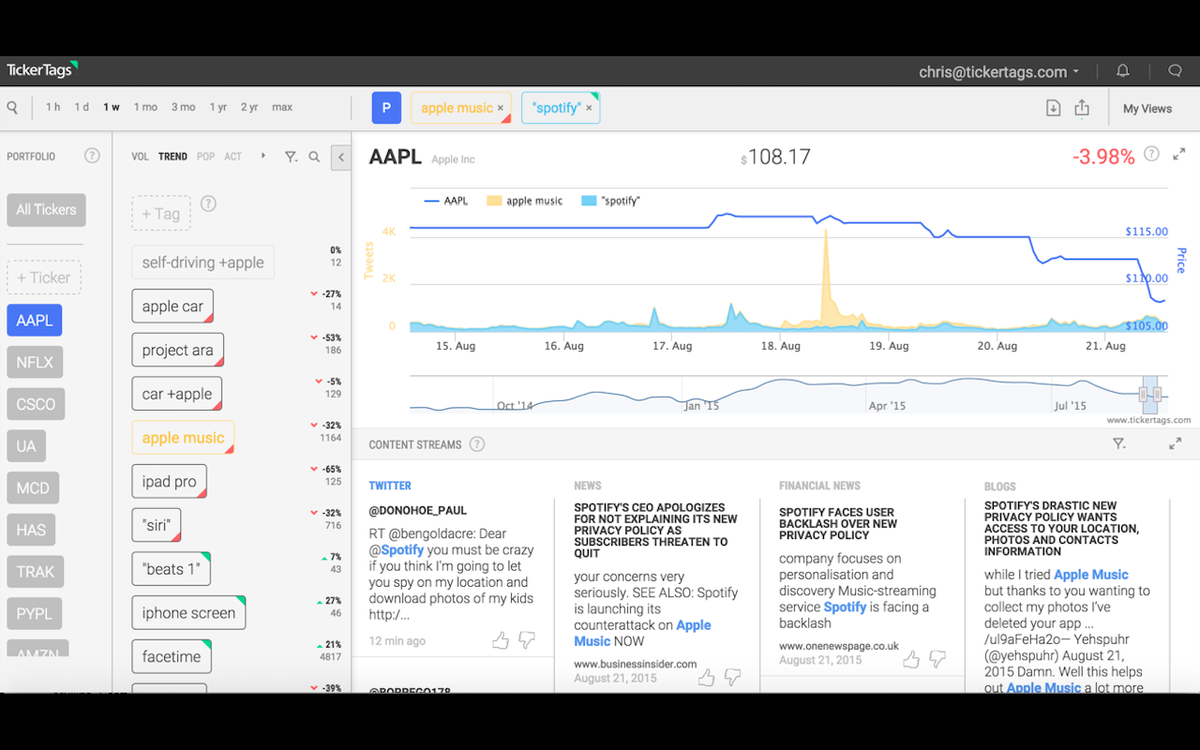Click the right handle of range navigator
The image size is (1200, 750).
(1157, 394)
